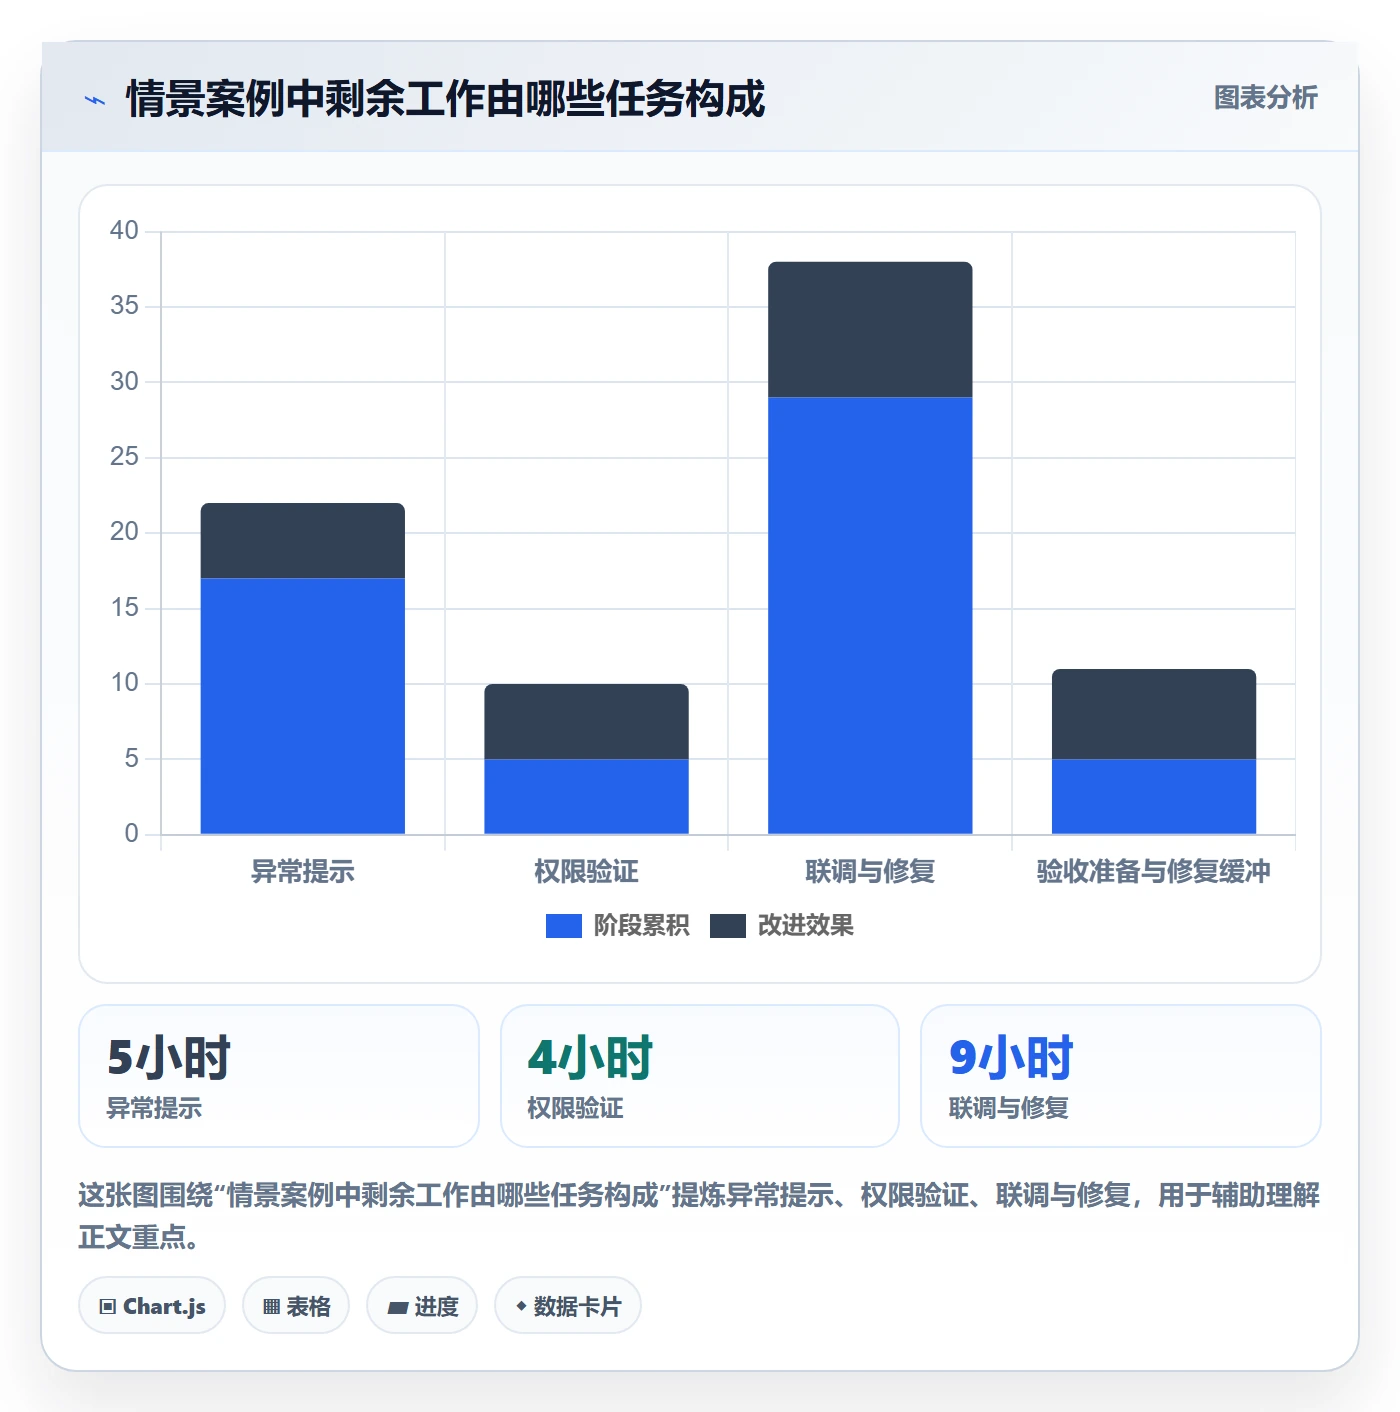Open the 9小时 联调与修复 data card
The height and width of the screenshot is (1412, 1400).
1121,1076
